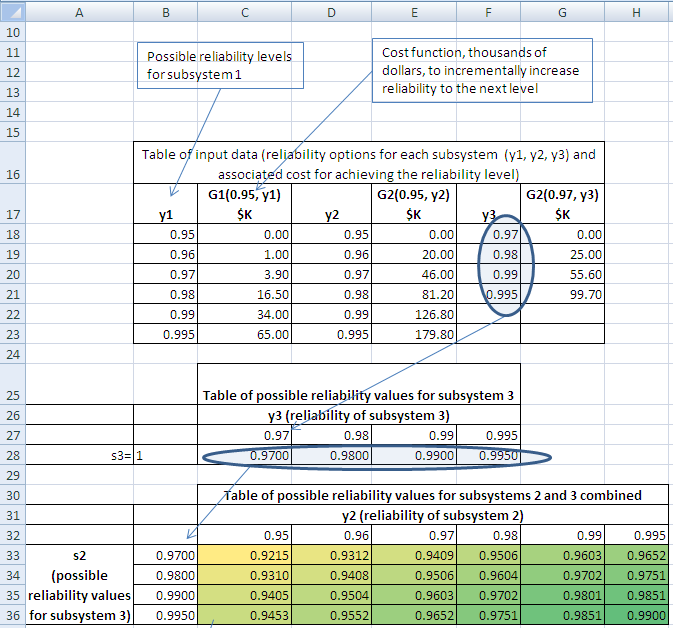The width and height of the screenshot is (673, 628).
Task: Select the dark green 0.9900 cell in row 36
Action: 637,615
